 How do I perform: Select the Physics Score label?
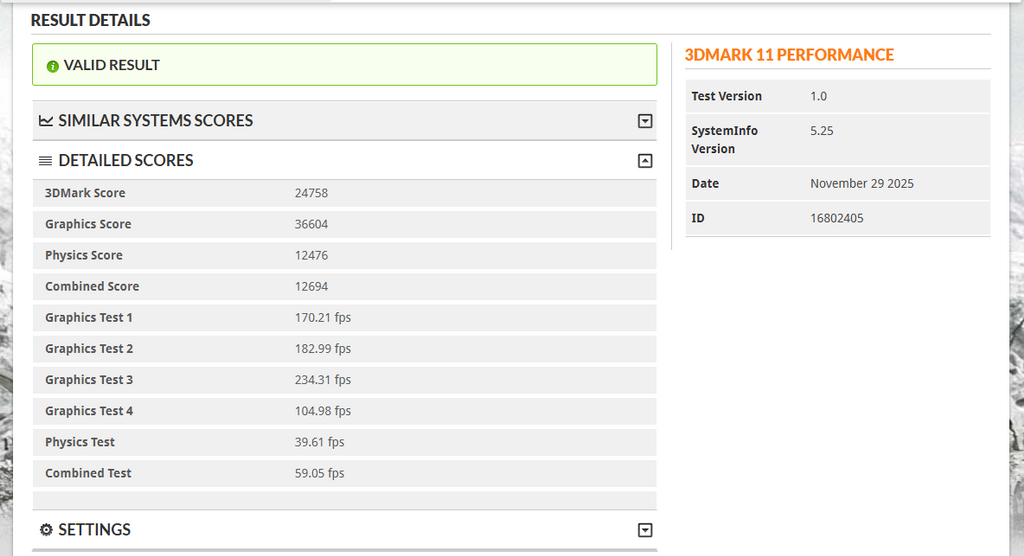[84, 255]
